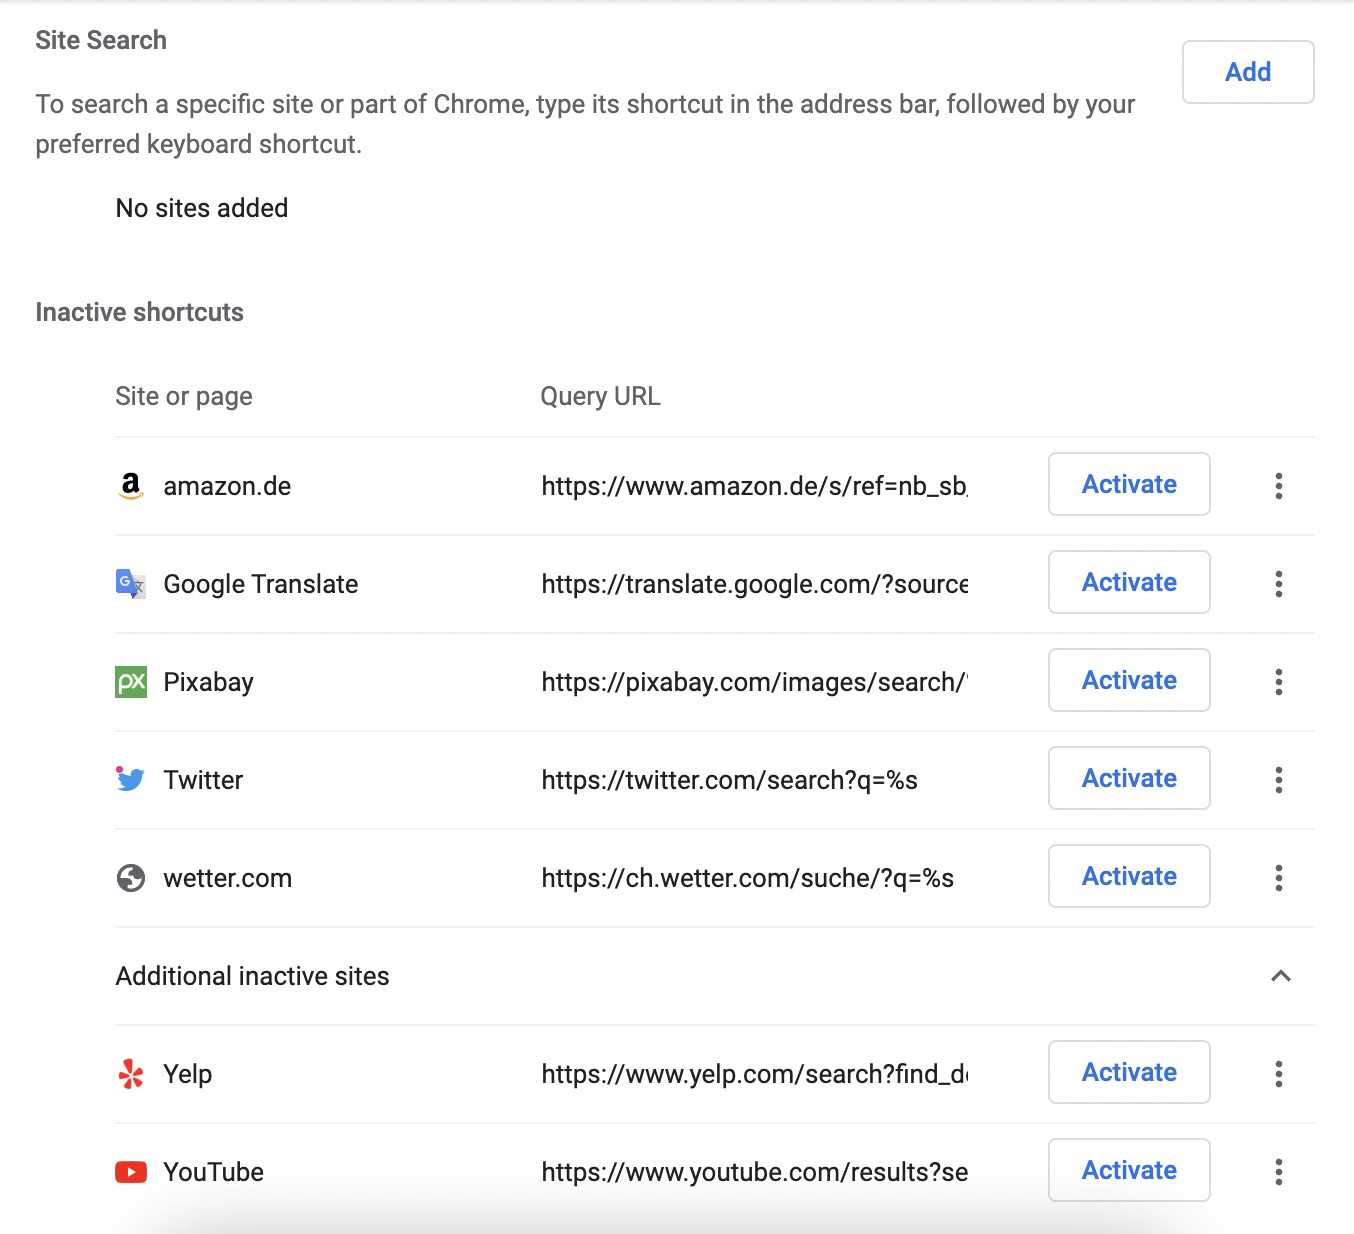Open more actions menu for Pixabay
1354x1234 pixels.
click(x=1279, y=682)
